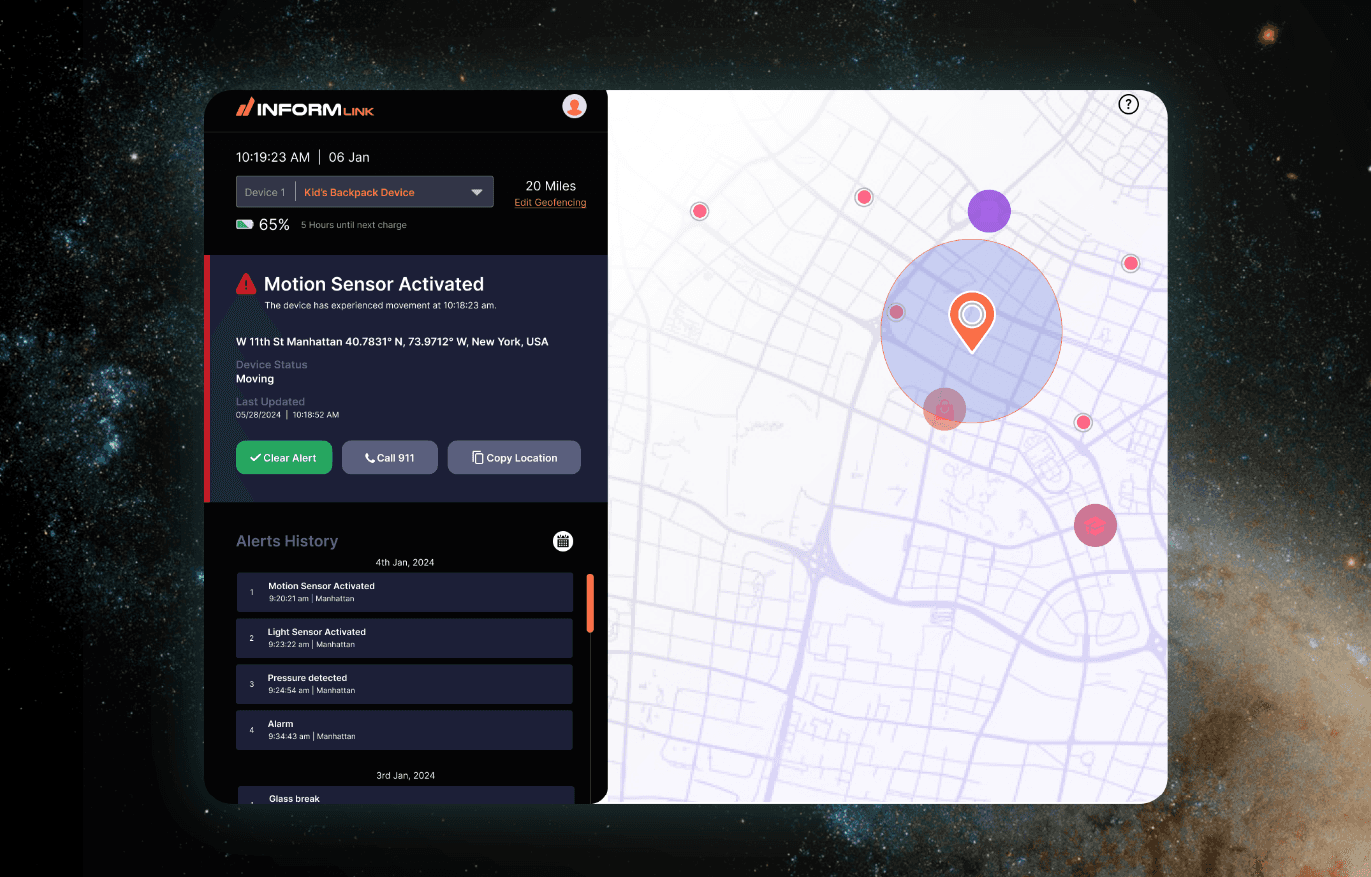Click the 20 Miles geofence value
Viewport: 1371px width, 877px height.
(x=551, y=186)
